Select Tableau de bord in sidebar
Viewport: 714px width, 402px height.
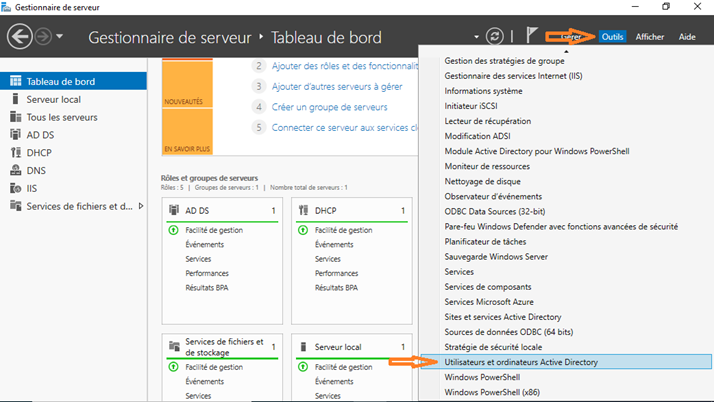(73, 81)
